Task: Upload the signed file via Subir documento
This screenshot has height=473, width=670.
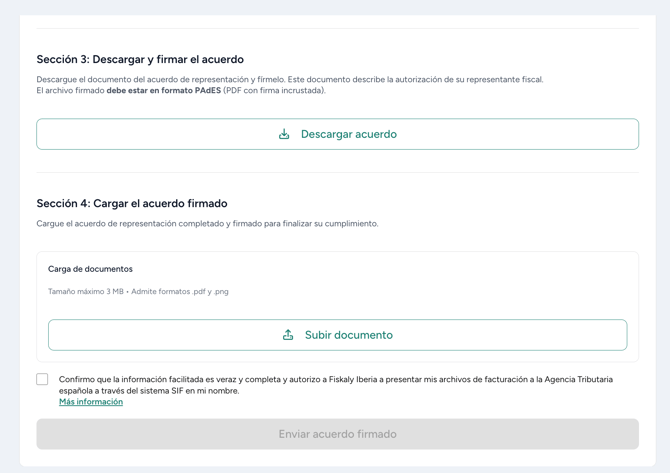Action: tap(338, 335)
